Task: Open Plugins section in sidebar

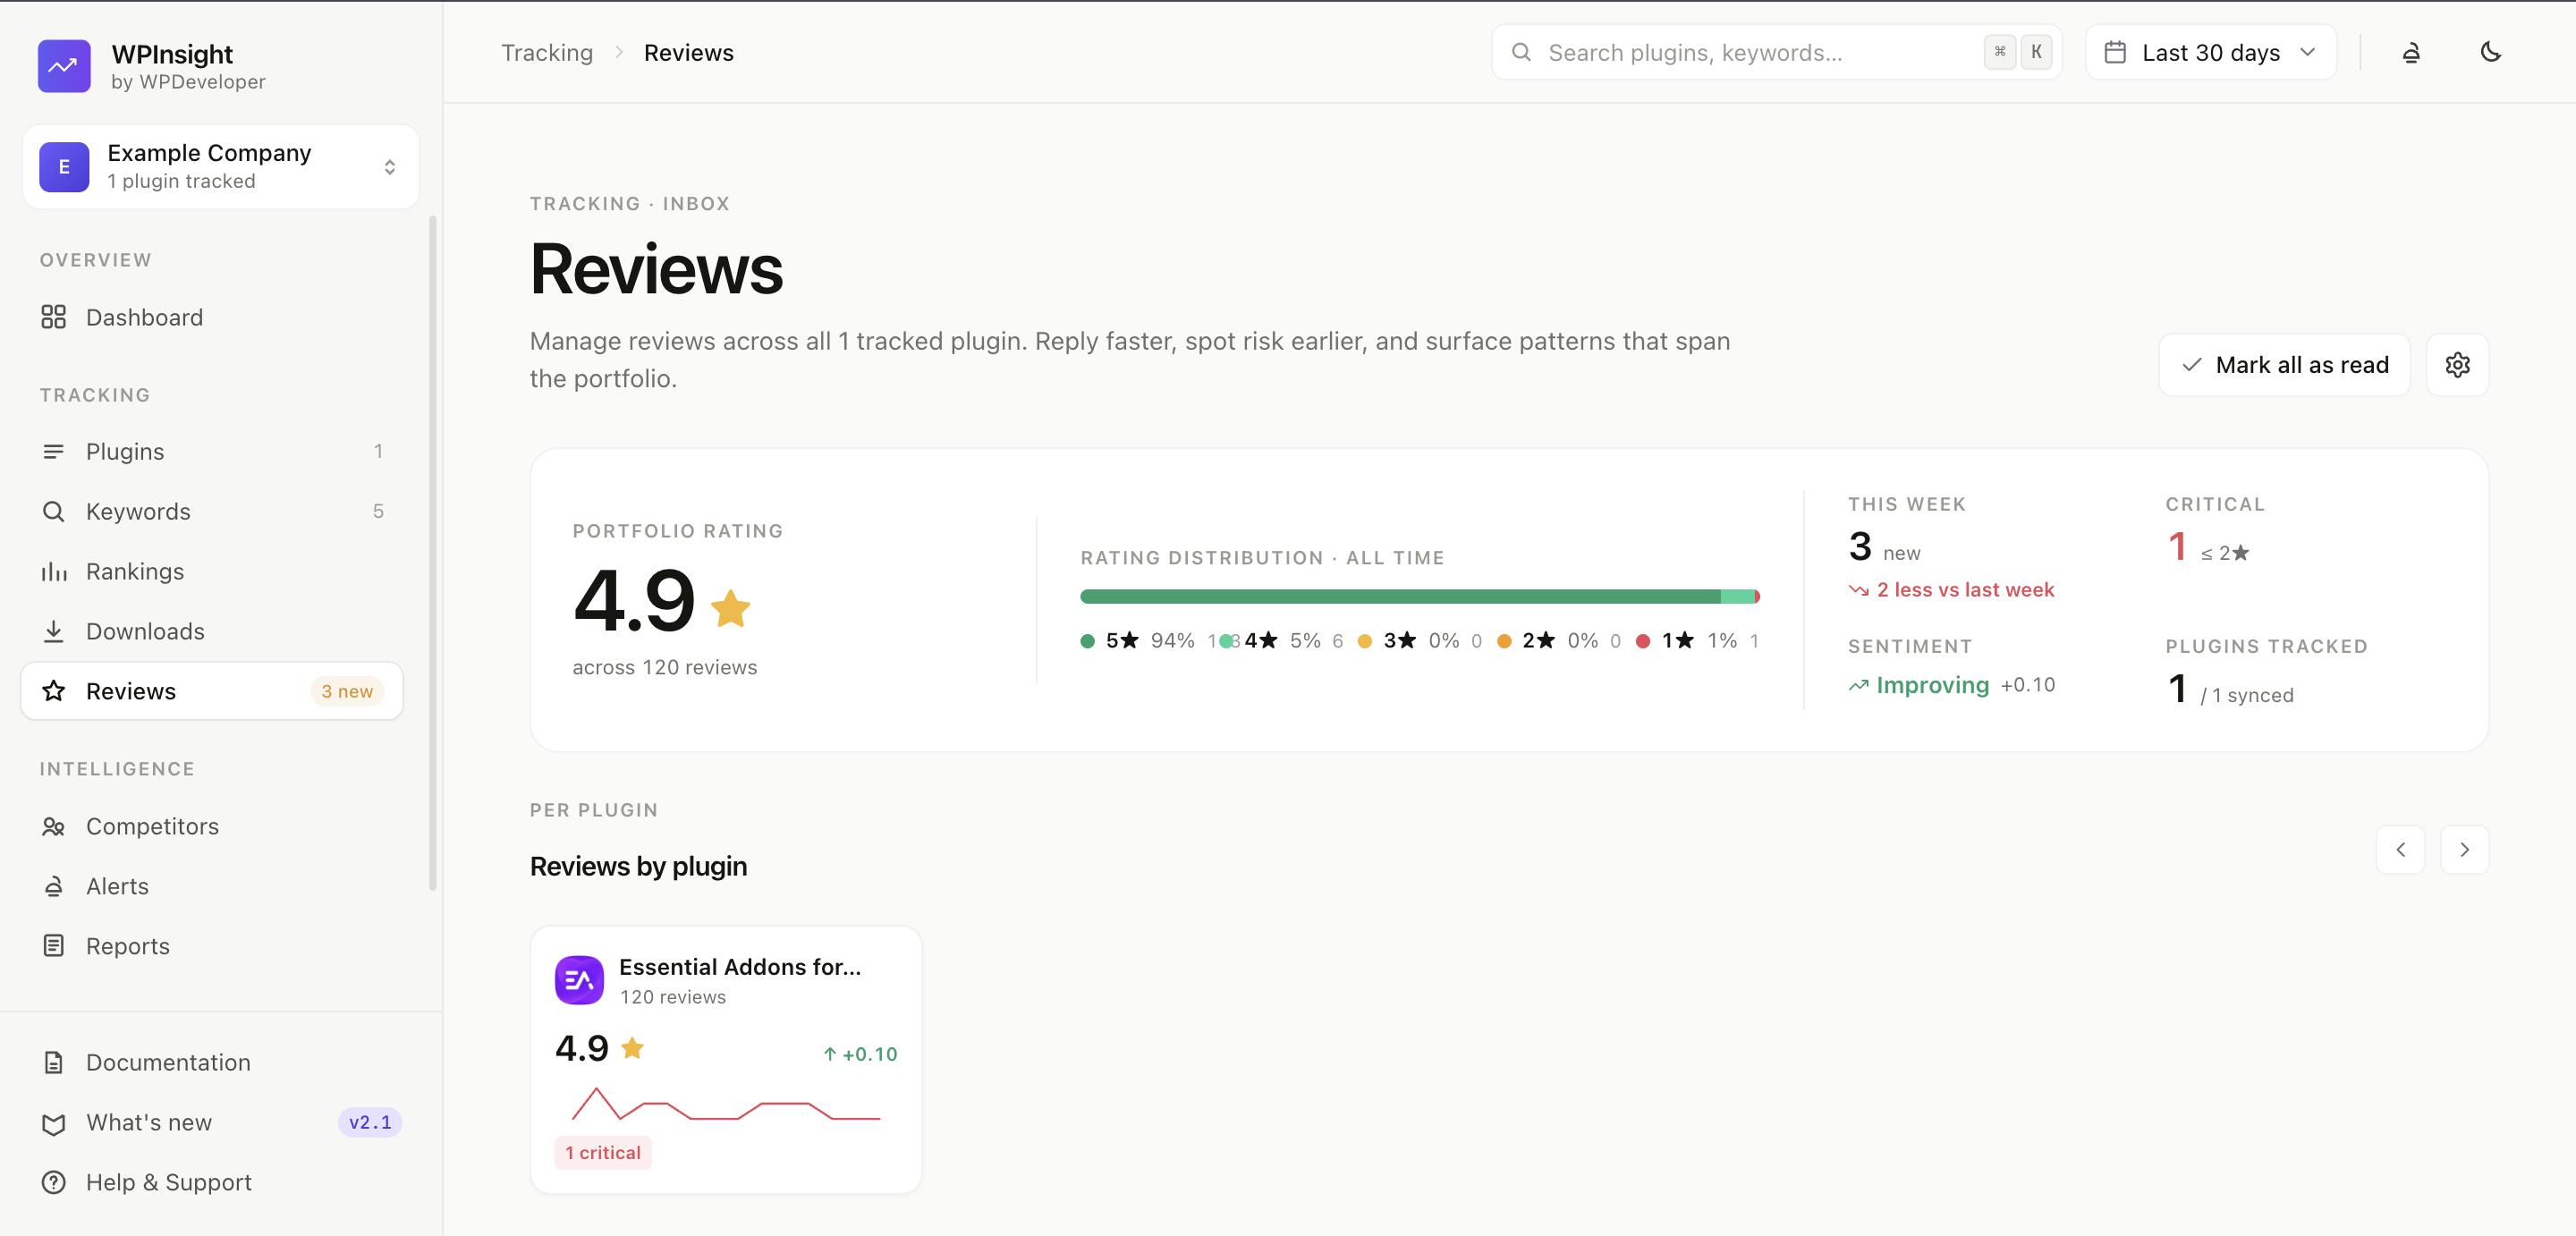Action: (211, 451)
